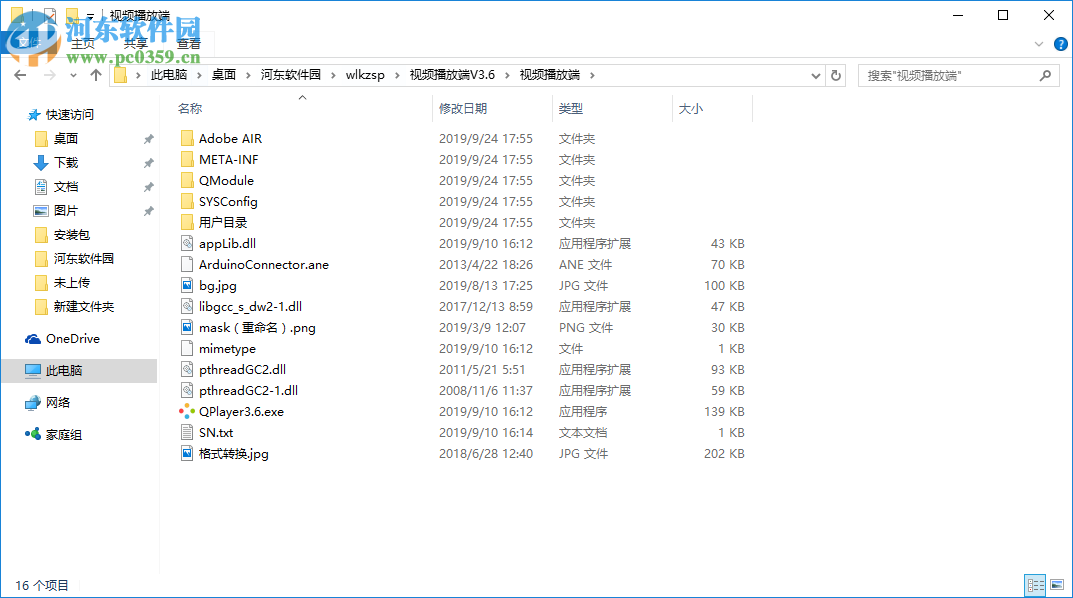Select the bg.jpg image file
The width and height of the screenshot is (1073, 598).
tap(215, 285)
